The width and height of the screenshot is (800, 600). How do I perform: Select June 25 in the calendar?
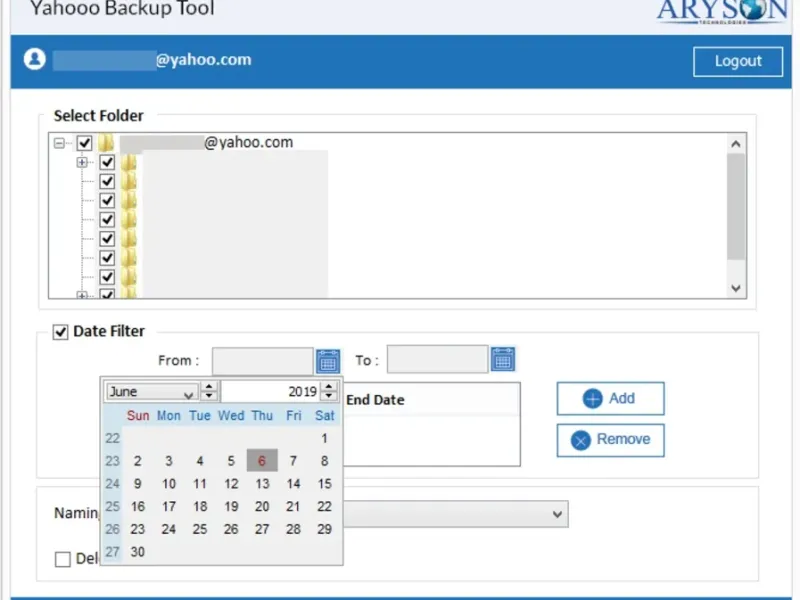tap(199, 529)
